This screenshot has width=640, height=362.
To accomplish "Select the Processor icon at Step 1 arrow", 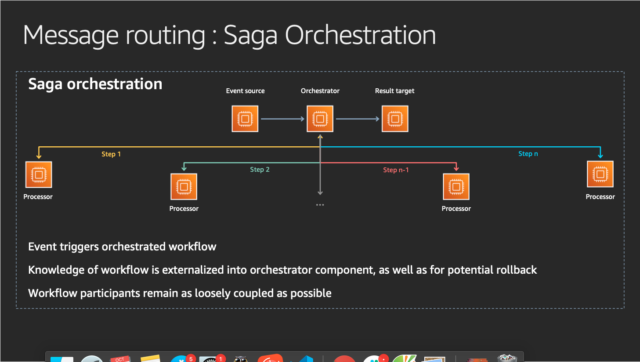I will 38,175.
